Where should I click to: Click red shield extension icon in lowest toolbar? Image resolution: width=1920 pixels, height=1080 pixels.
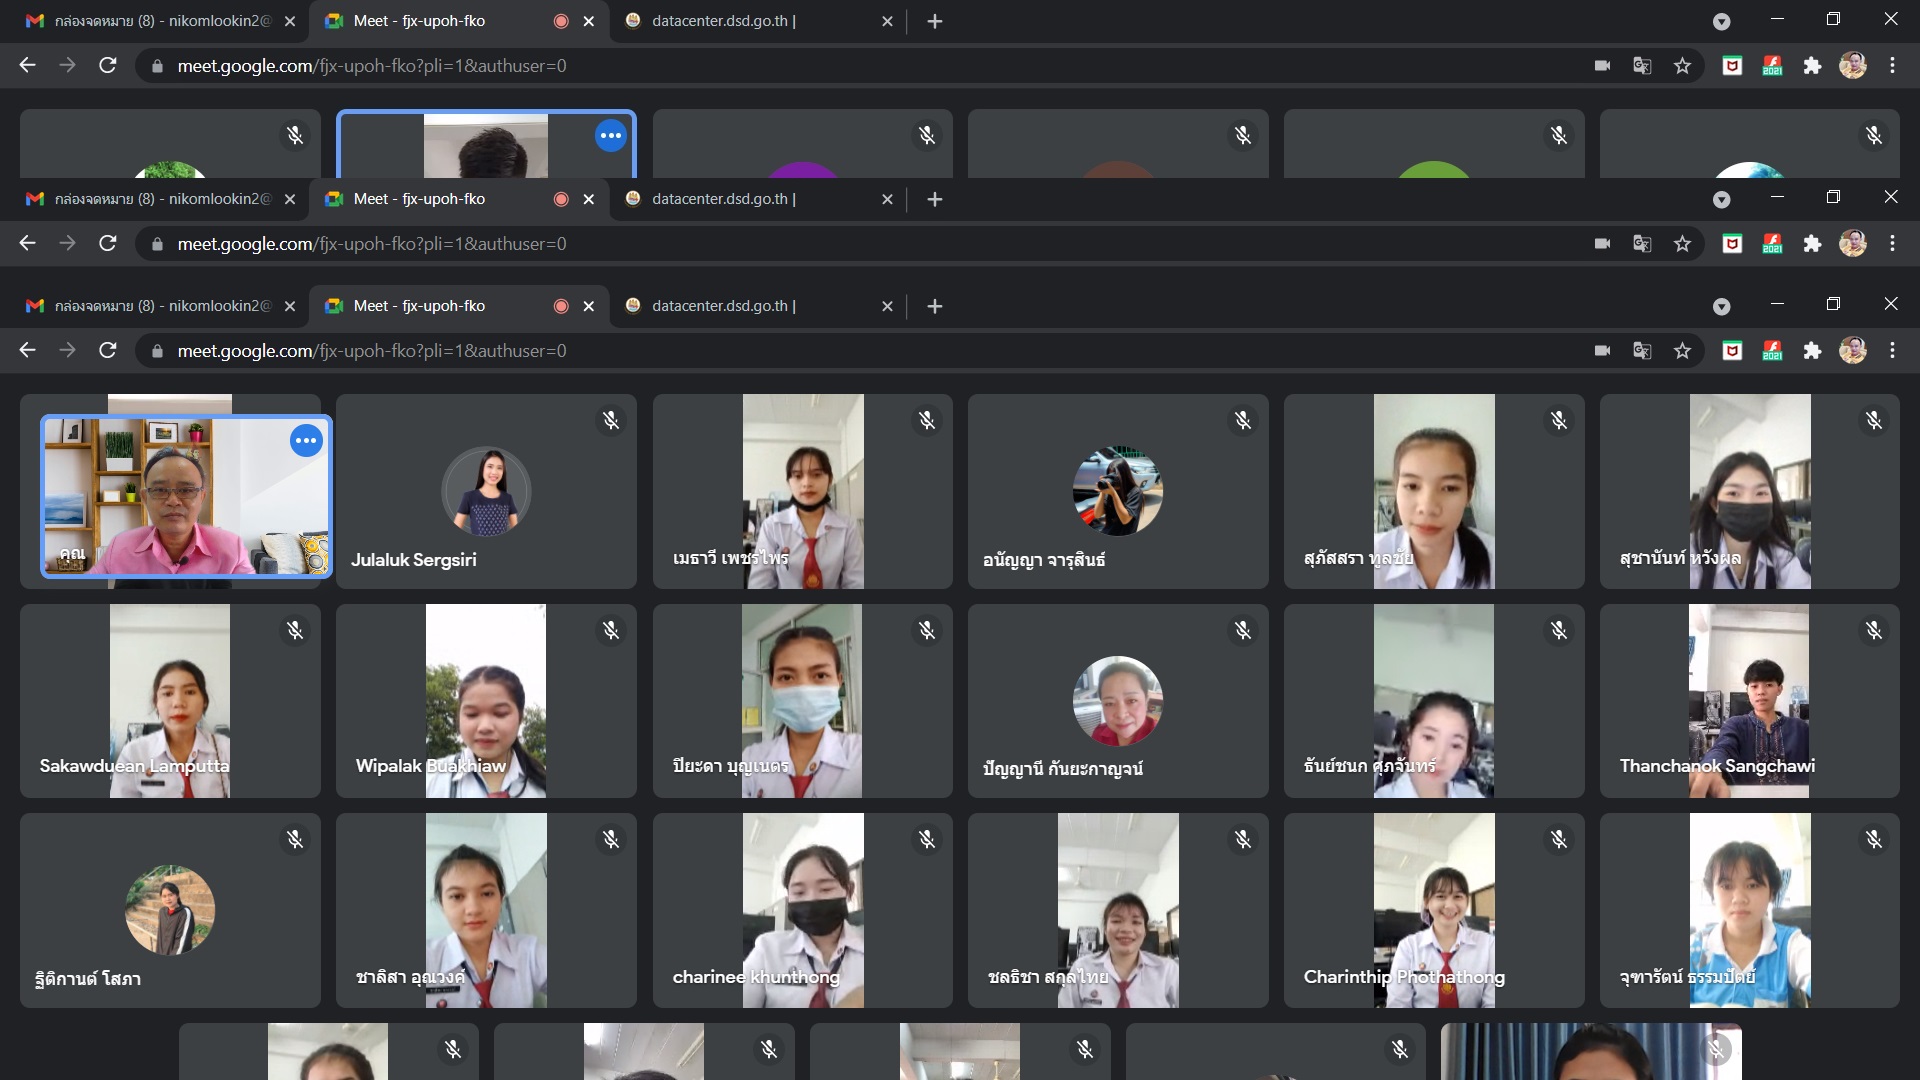(1732, 350)
